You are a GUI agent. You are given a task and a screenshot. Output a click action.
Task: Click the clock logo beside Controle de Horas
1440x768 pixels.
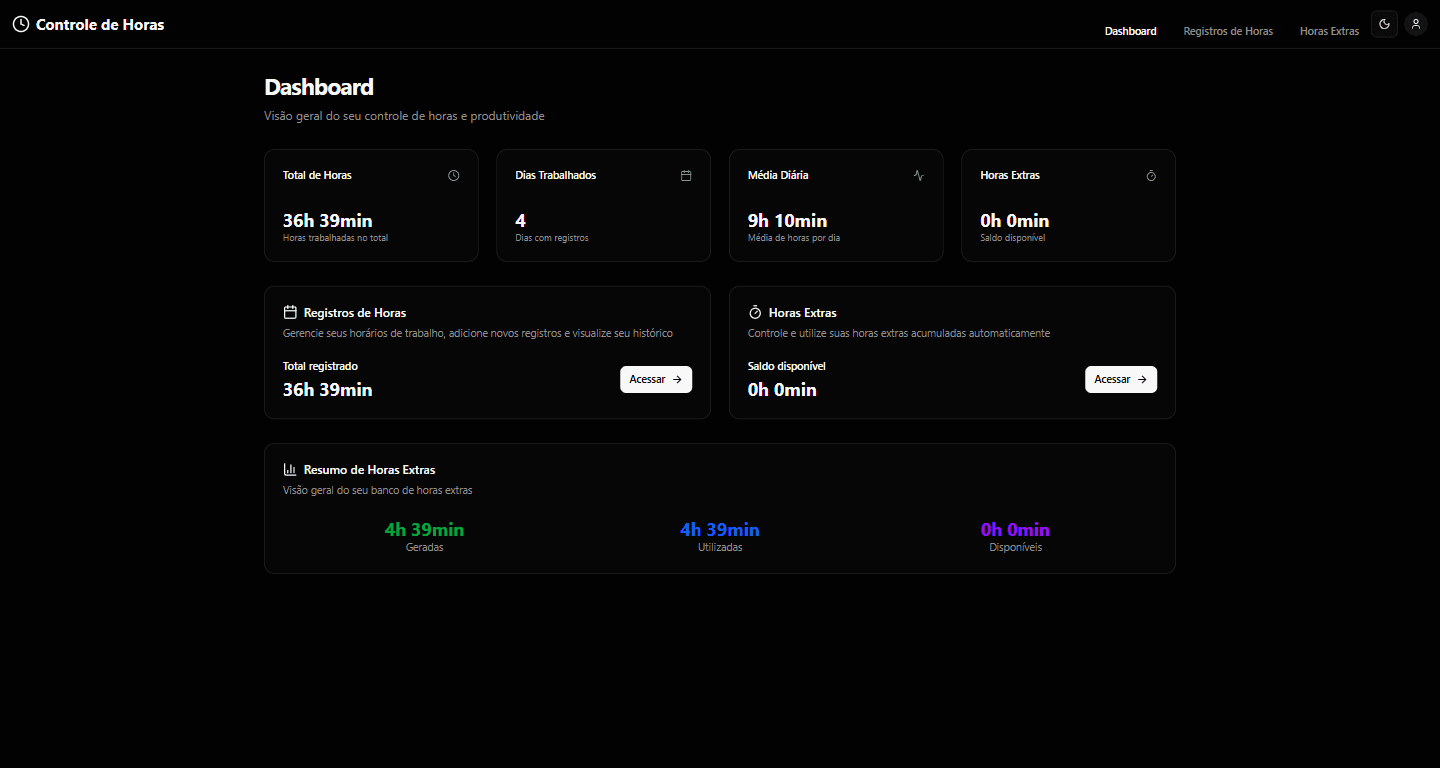pyautogui.click(x=20, y=24)
